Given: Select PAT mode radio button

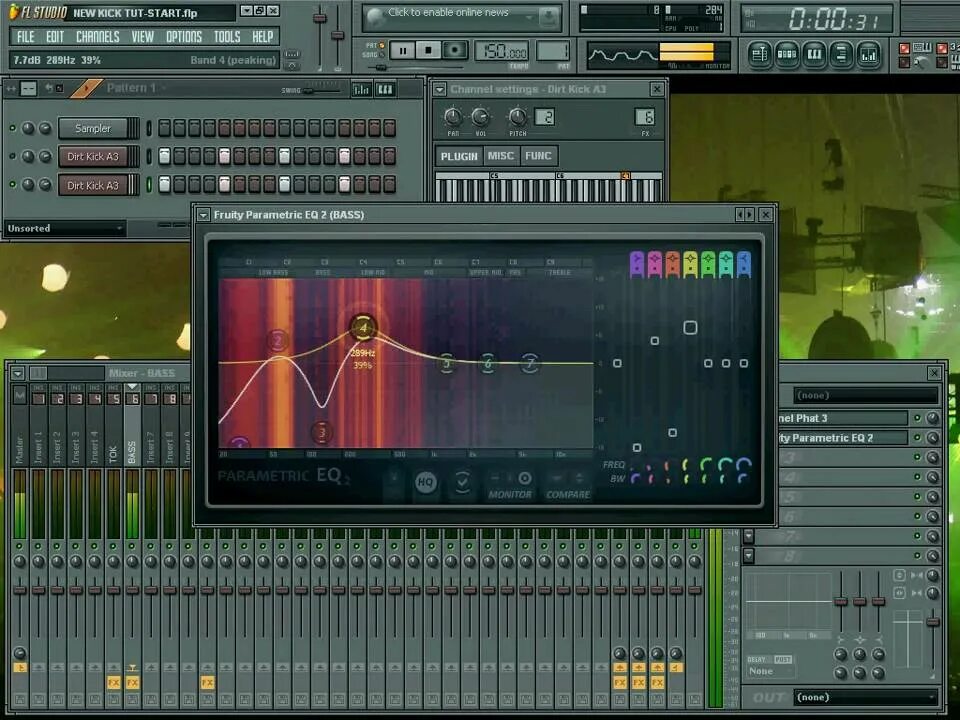Looking at the screenshot, I should (x=382, y=45).
